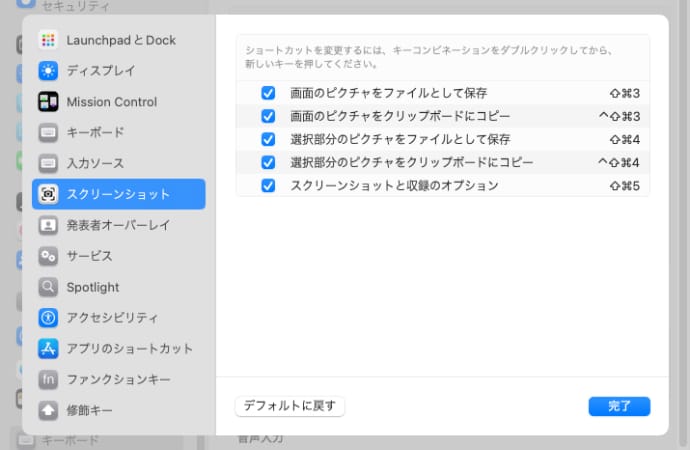Image resolution: width=690 pixels, height=450 pixels.
Task: Toggle 画面のピクチャをクリップボードにコピー checkbox
Action: coord(268,116)
